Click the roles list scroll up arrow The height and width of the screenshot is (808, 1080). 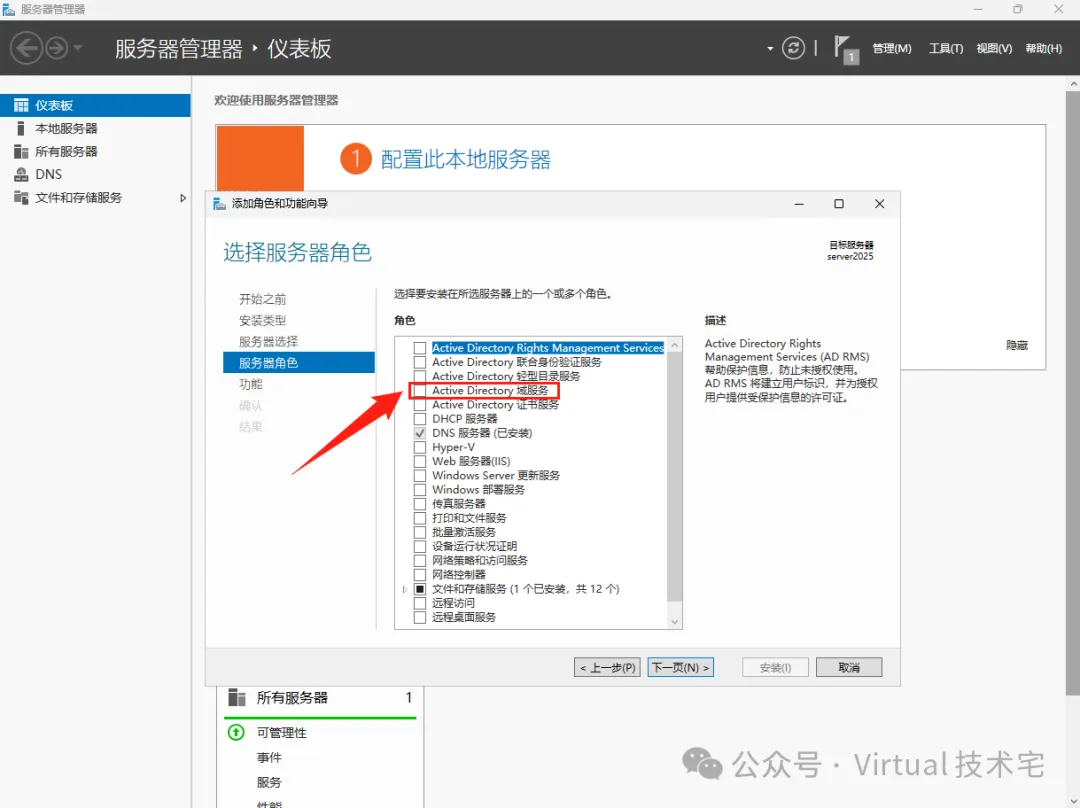(x=674, y=345)
